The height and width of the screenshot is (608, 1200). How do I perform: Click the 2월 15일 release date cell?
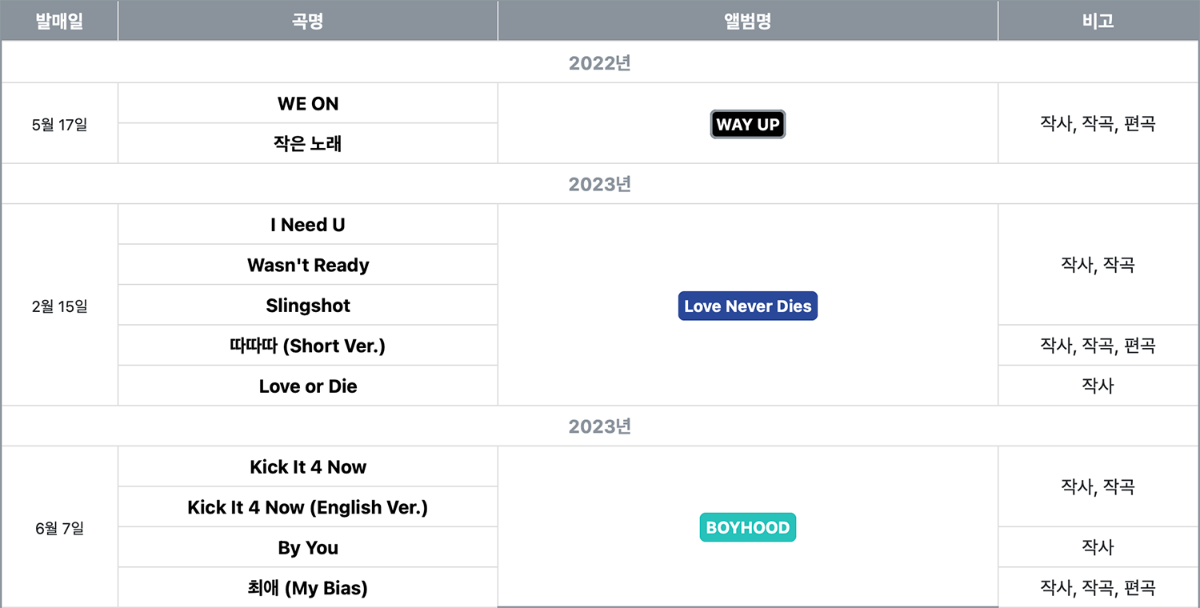(60, 306)
